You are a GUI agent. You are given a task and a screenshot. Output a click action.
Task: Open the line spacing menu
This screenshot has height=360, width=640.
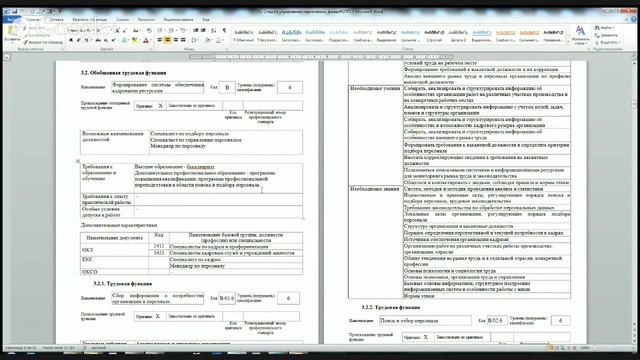coord(195,40)
